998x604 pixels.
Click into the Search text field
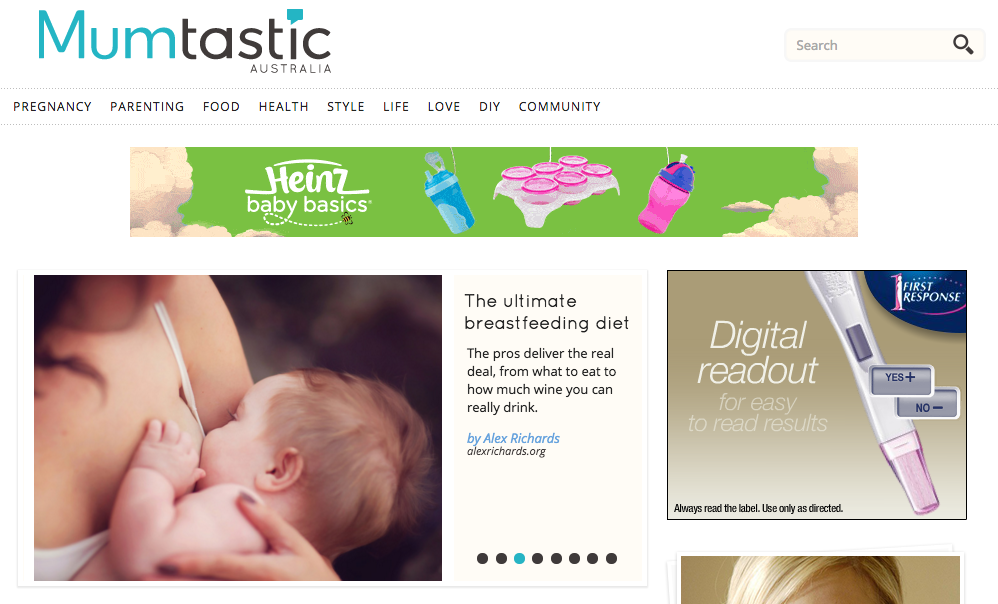point(869,45)
